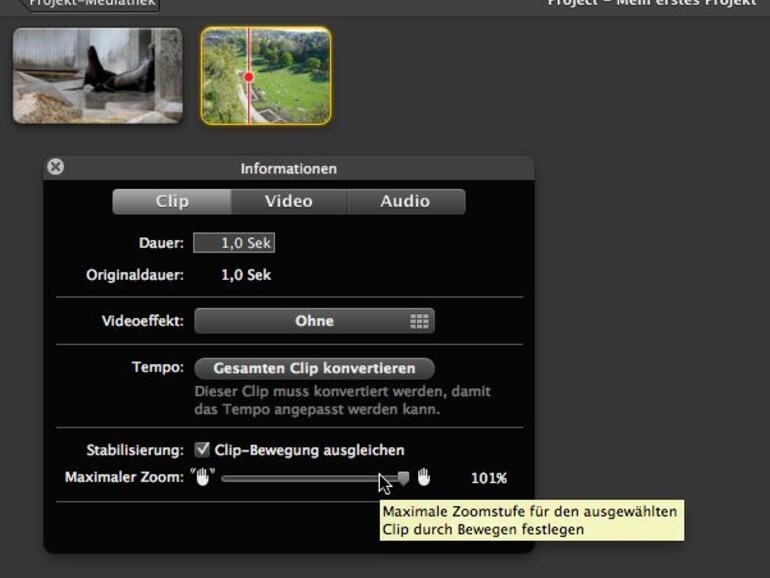The width and height of the screenshot is (770, 578).
Task: Select the green park clip thumbnail
Action: click(x=266, y=76)
